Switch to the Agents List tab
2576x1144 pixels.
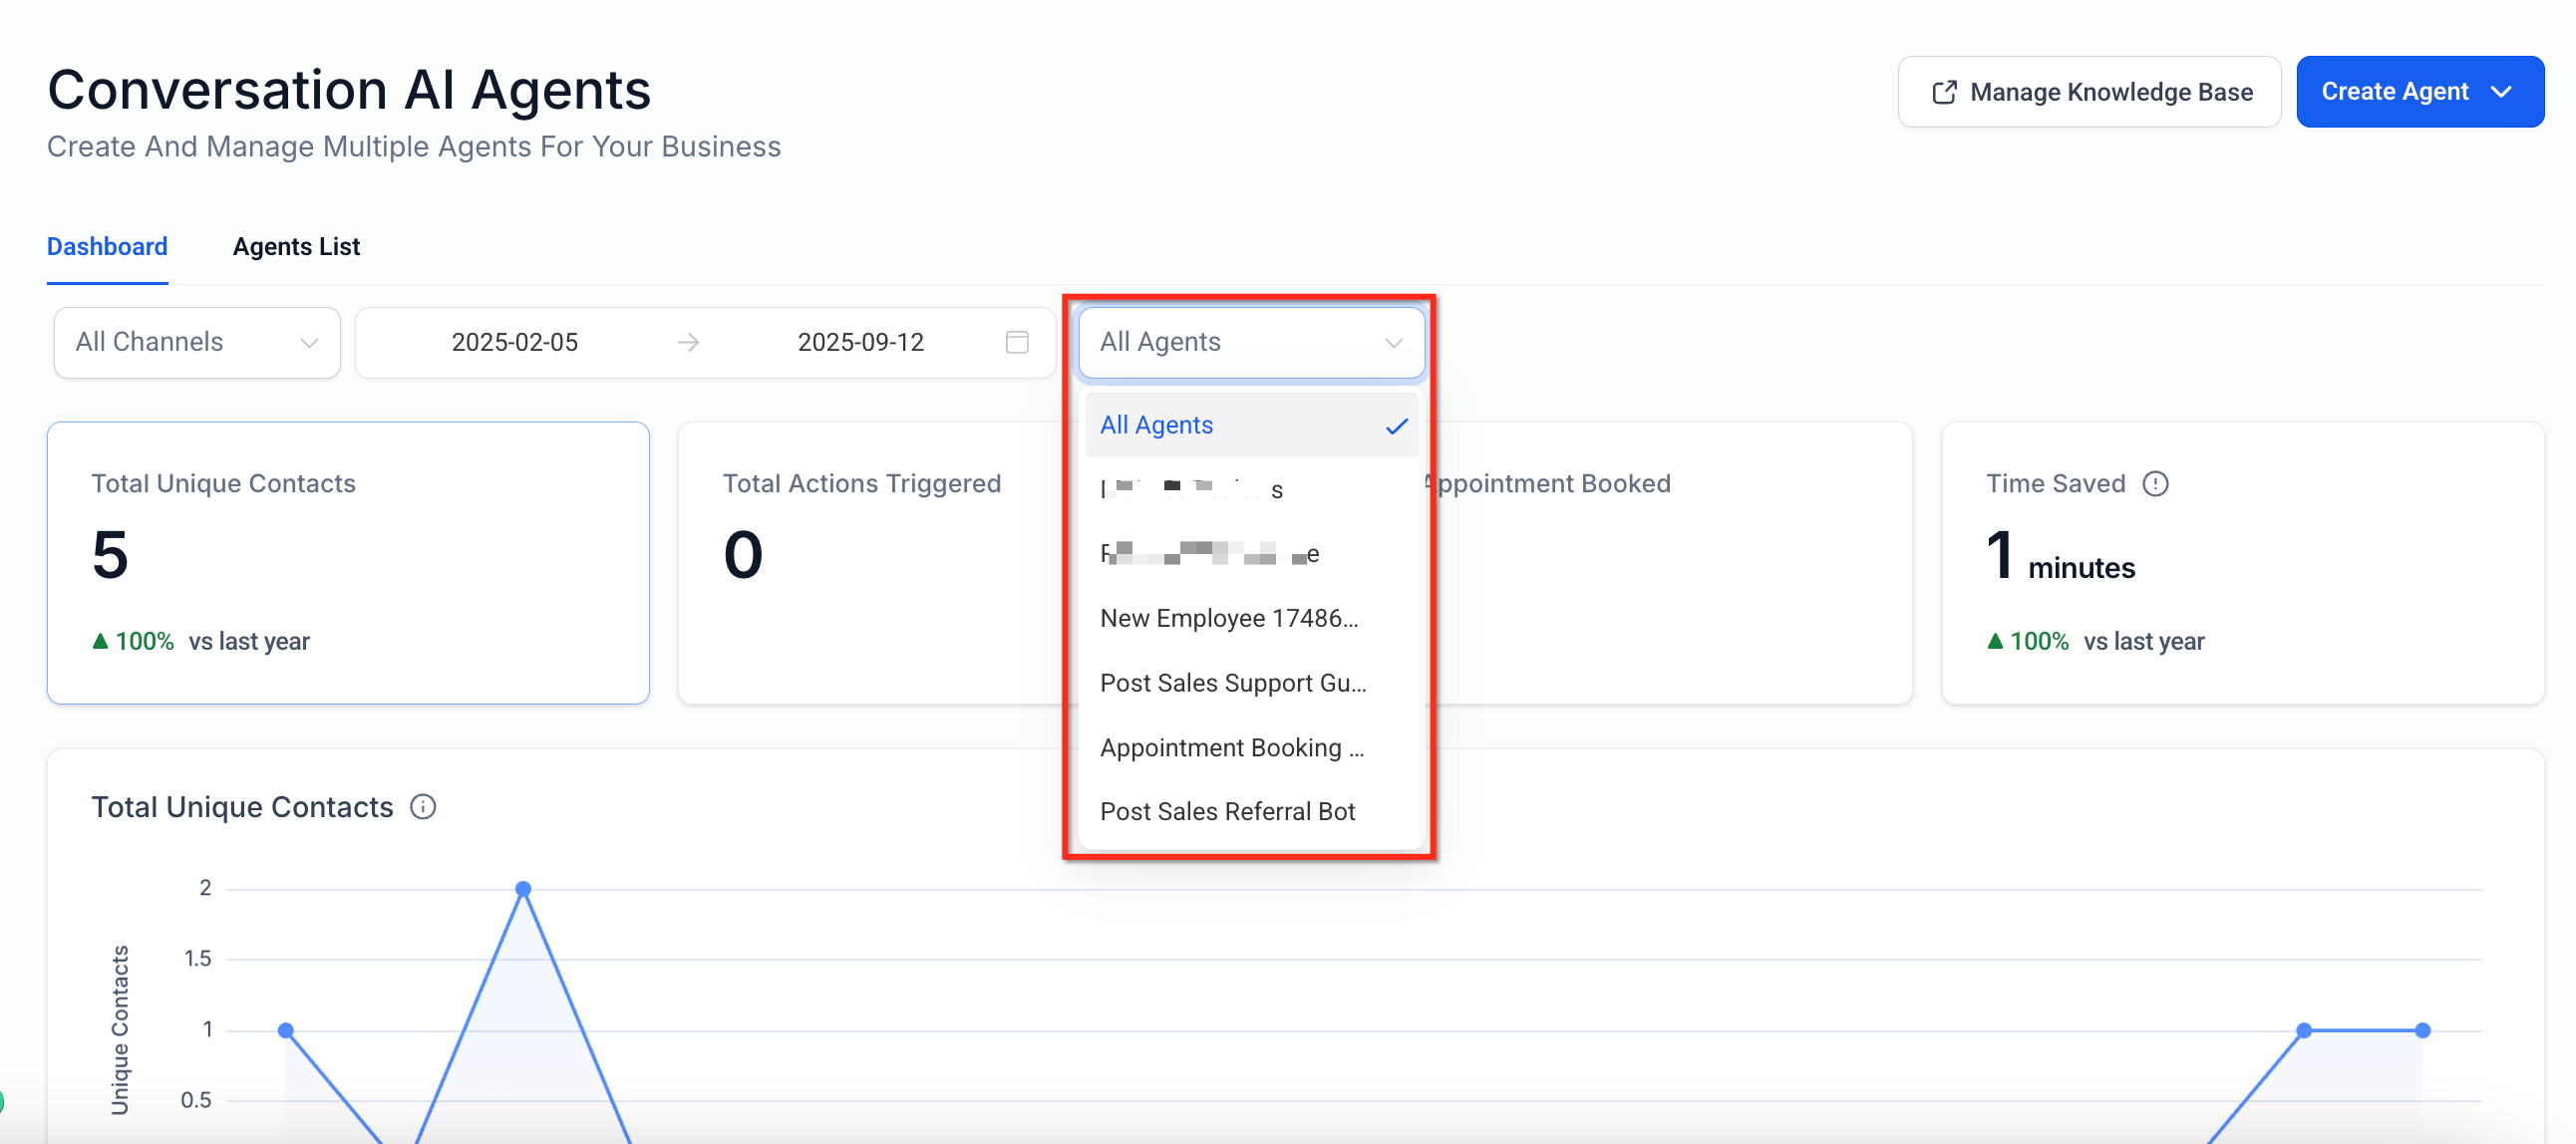[296, 247]
